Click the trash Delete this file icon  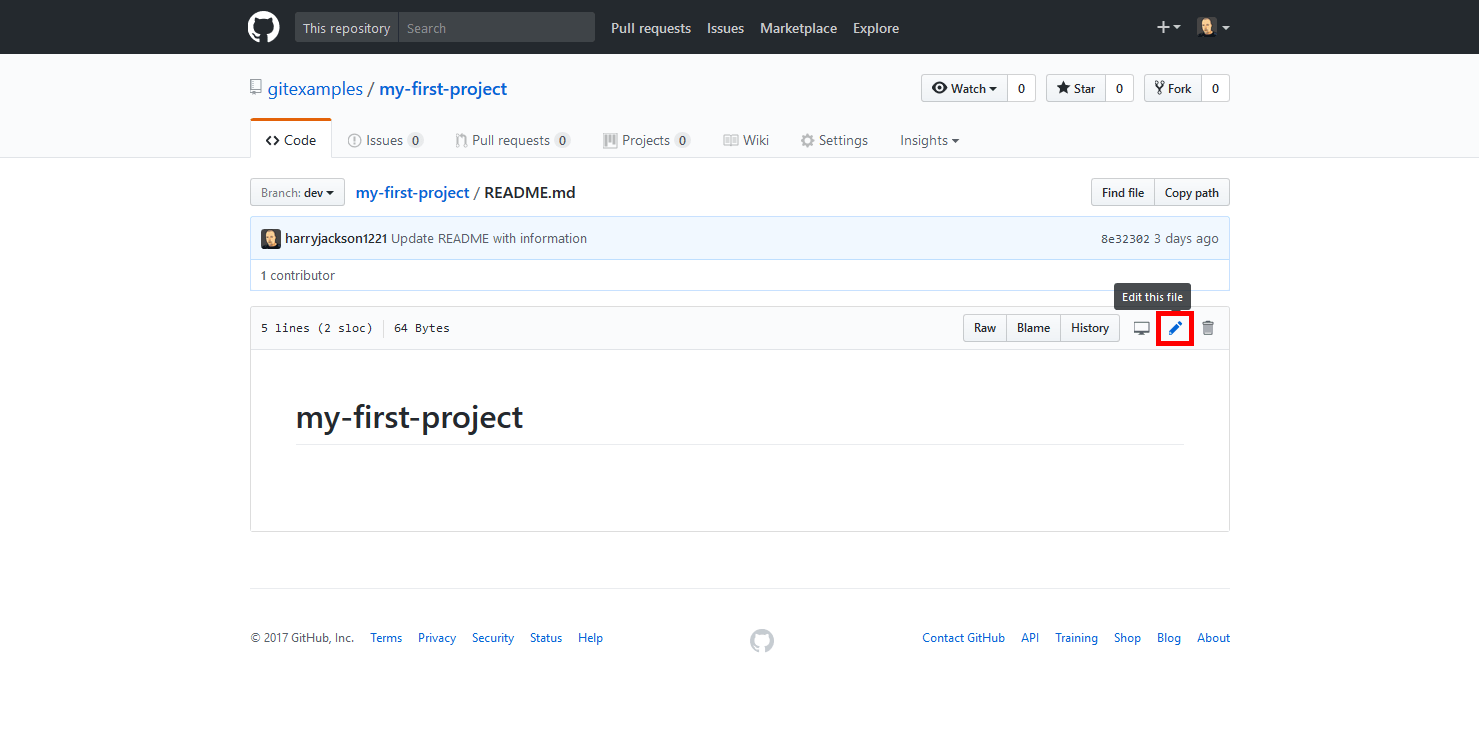pyautogui.click(x=1208, y=328)
